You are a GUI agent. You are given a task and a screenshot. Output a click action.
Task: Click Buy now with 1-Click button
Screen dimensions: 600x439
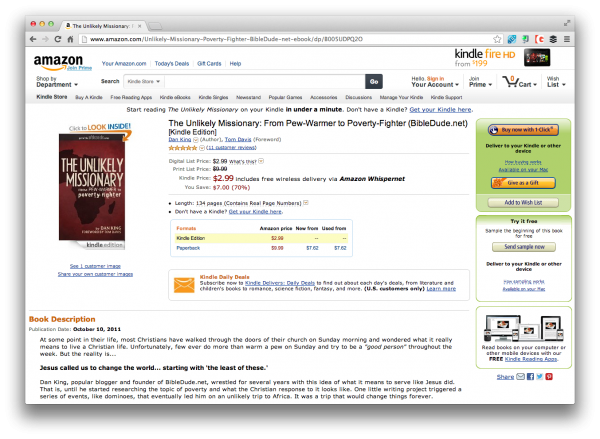(x=523, y=130)
